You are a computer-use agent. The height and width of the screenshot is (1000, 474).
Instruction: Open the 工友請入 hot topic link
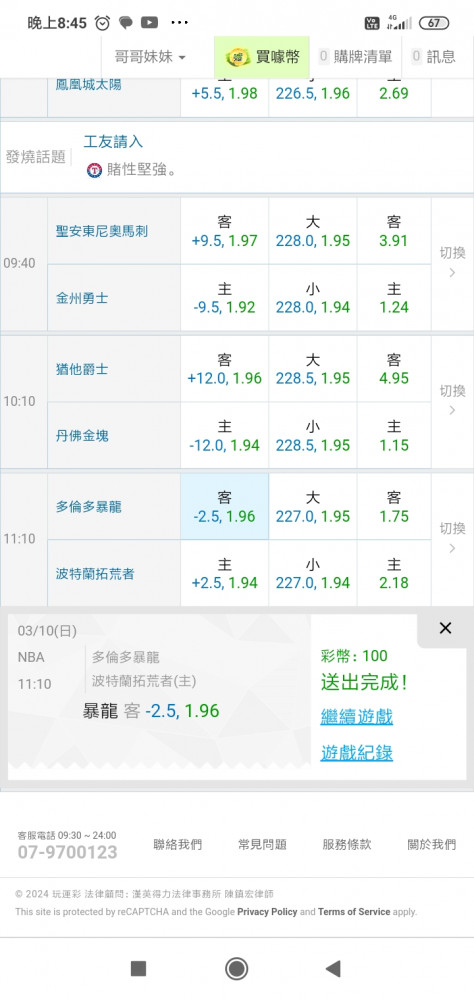tap(113, 142)
